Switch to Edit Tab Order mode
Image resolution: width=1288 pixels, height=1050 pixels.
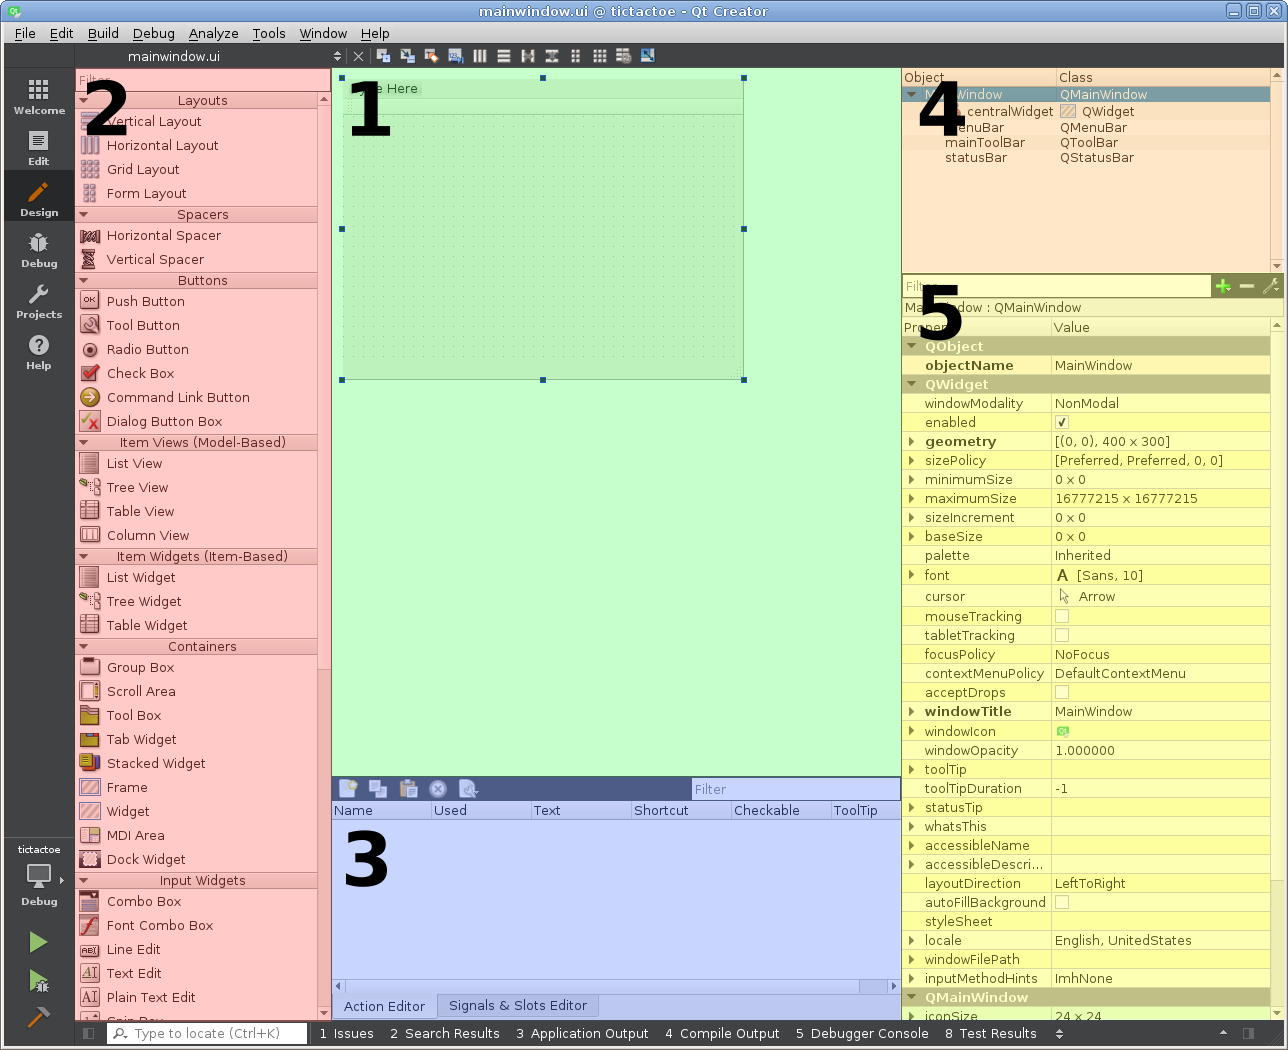coord(455,56)
